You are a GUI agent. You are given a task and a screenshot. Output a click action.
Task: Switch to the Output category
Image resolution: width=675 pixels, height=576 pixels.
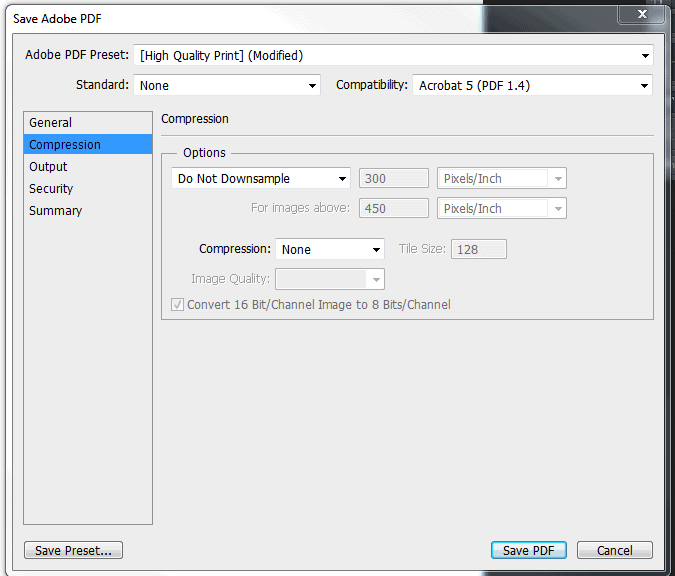point(49,167)
